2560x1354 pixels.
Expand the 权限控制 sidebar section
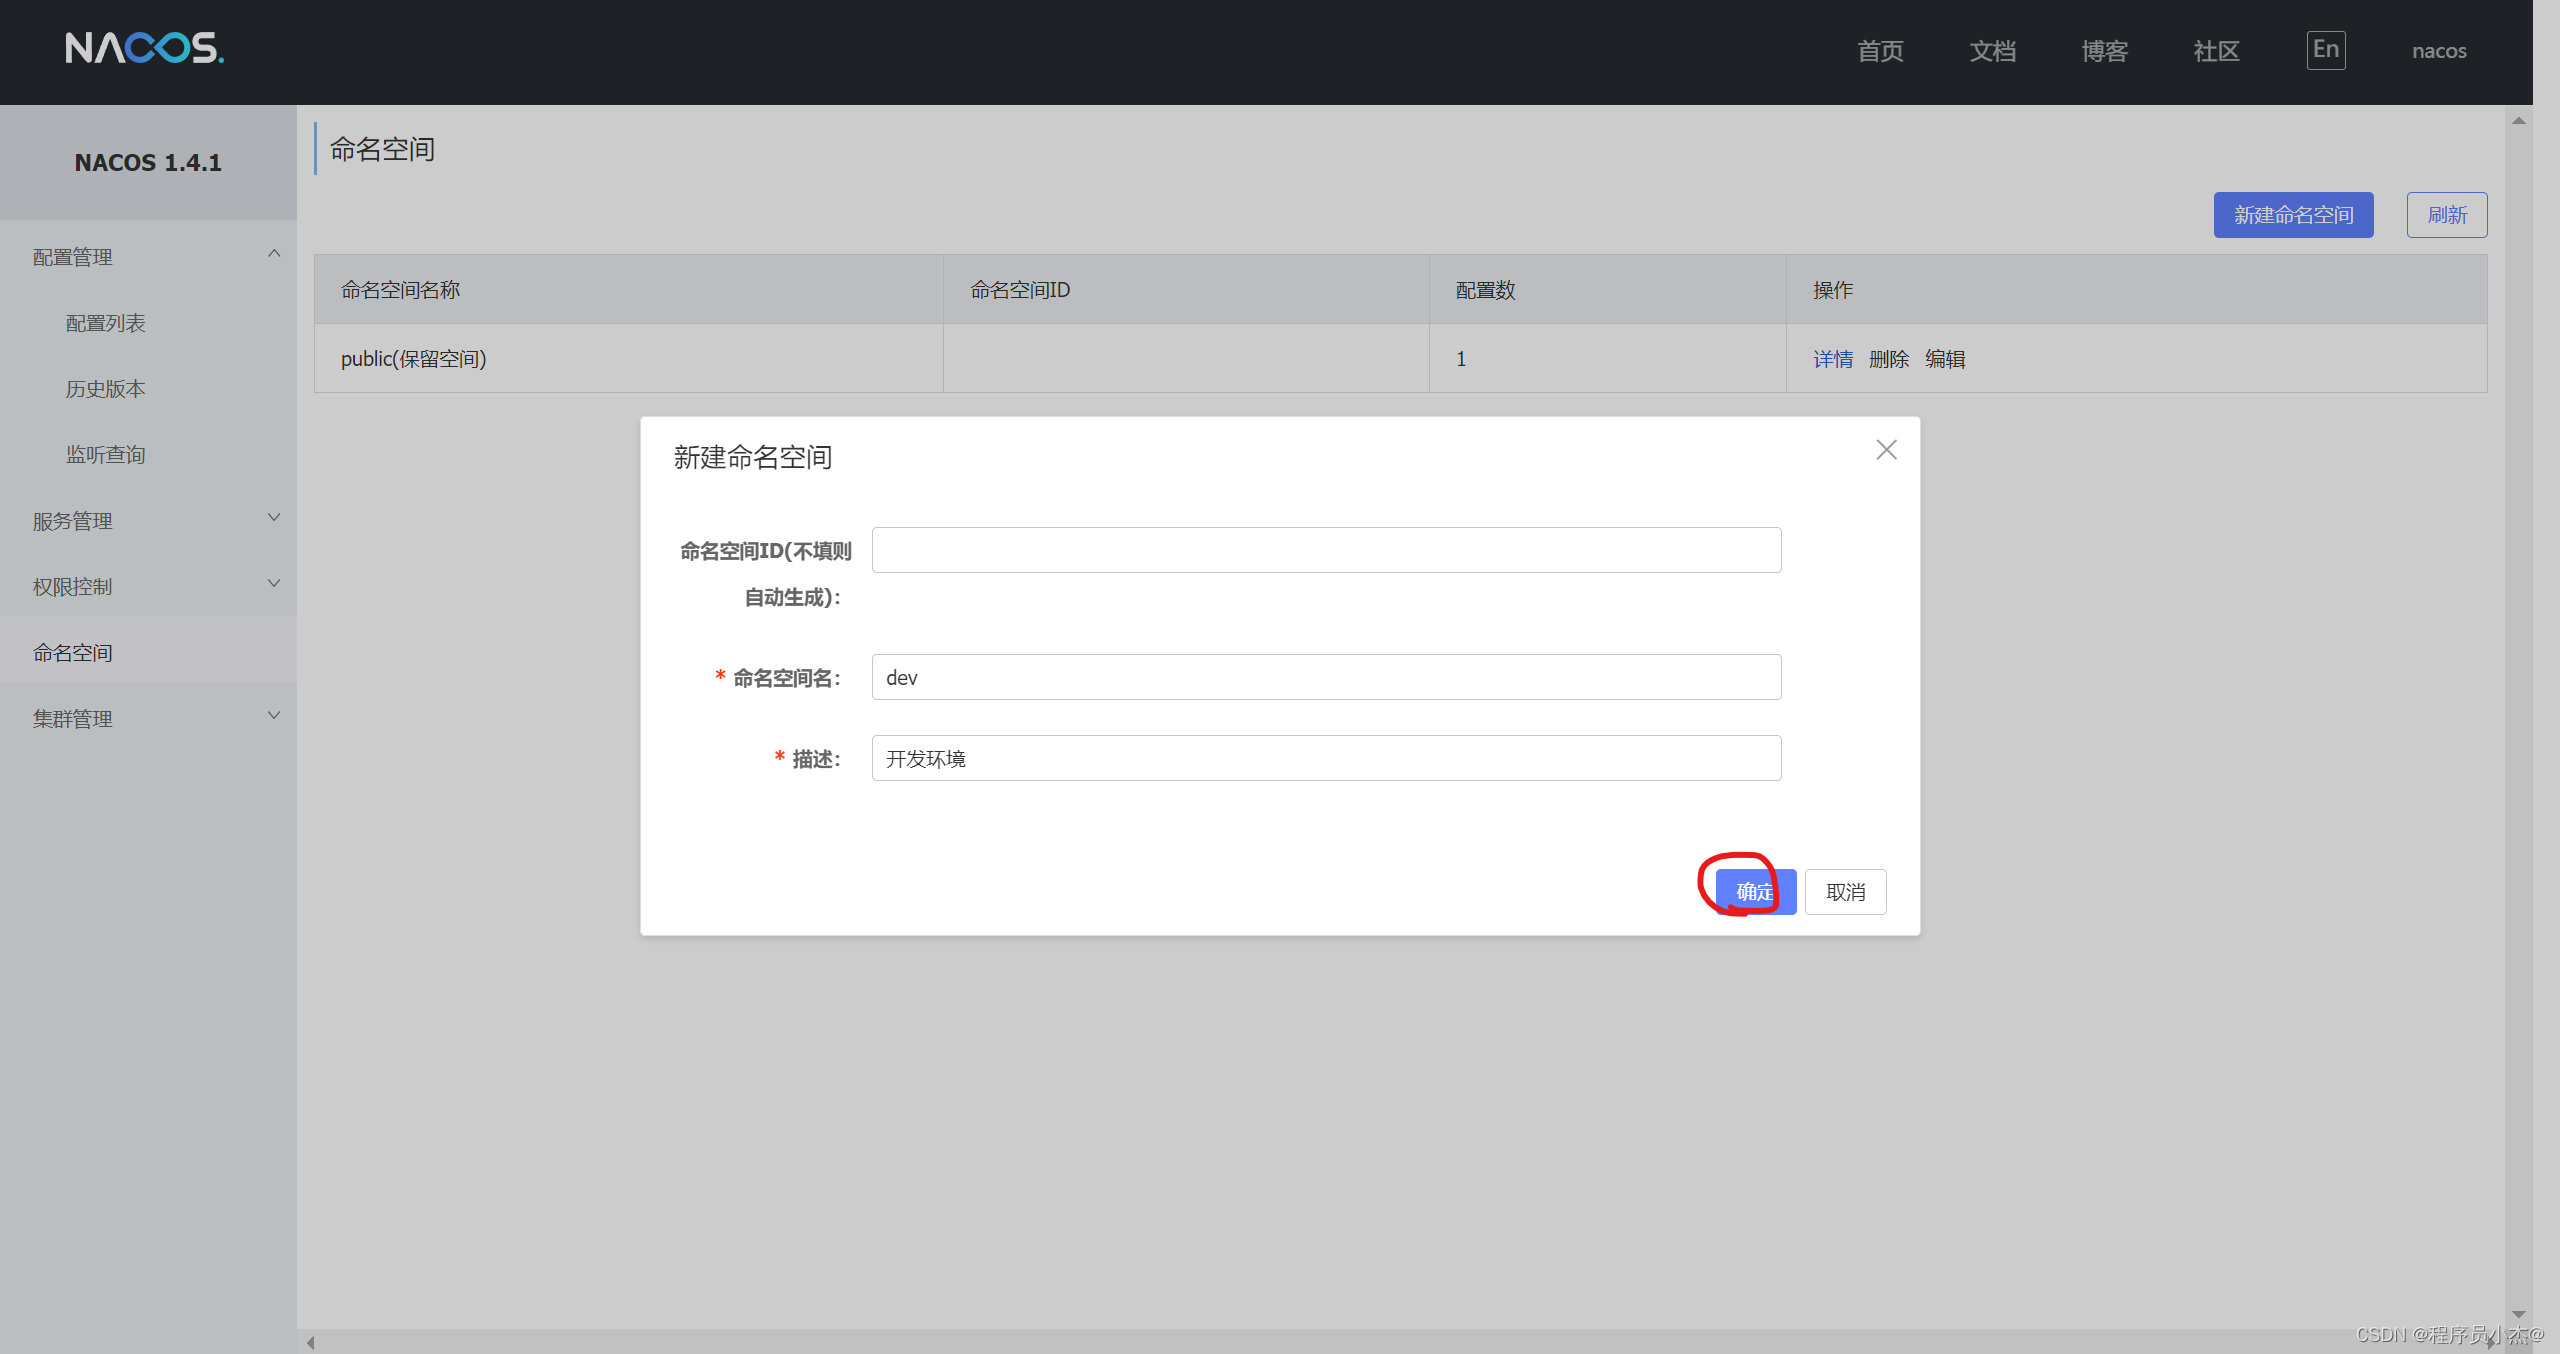(148, 586)
